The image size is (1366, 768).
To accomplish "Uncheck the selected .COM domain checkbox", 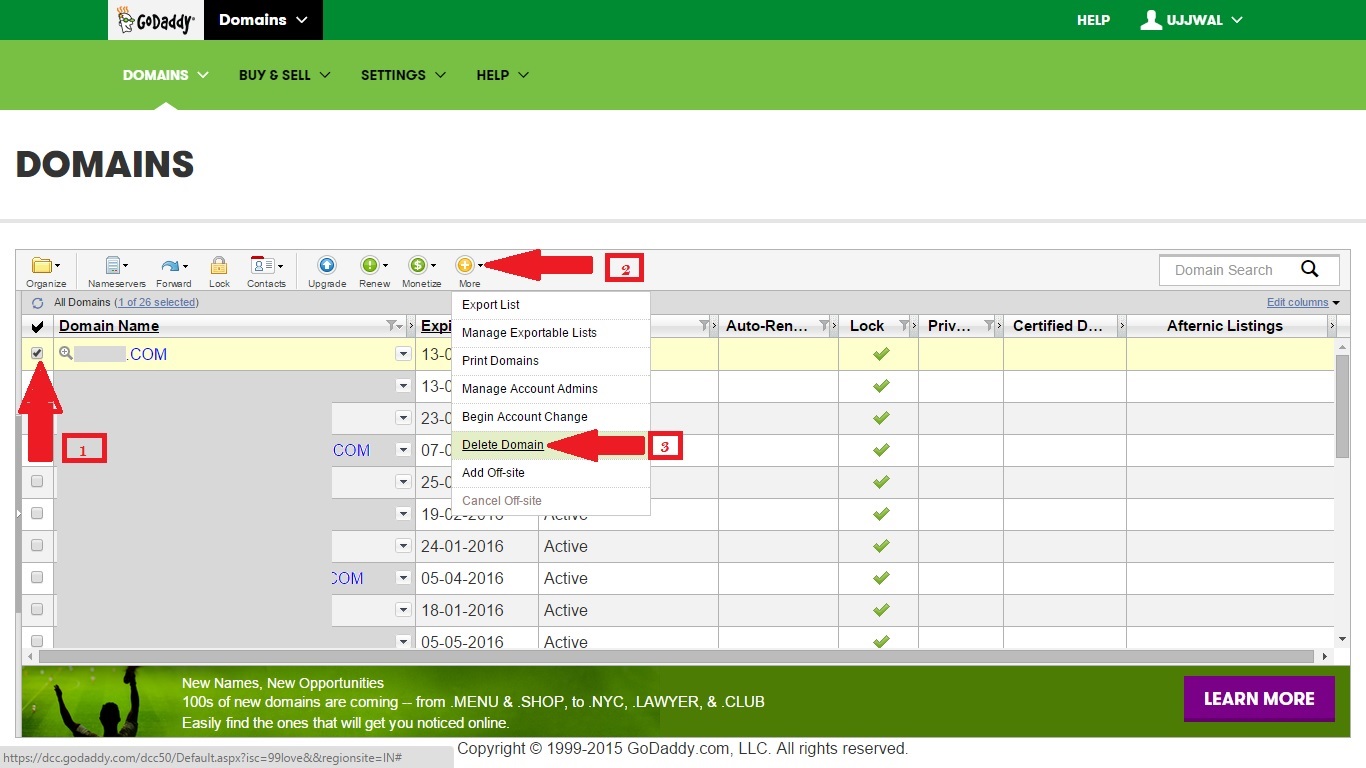I will click(x=37, y=353).
